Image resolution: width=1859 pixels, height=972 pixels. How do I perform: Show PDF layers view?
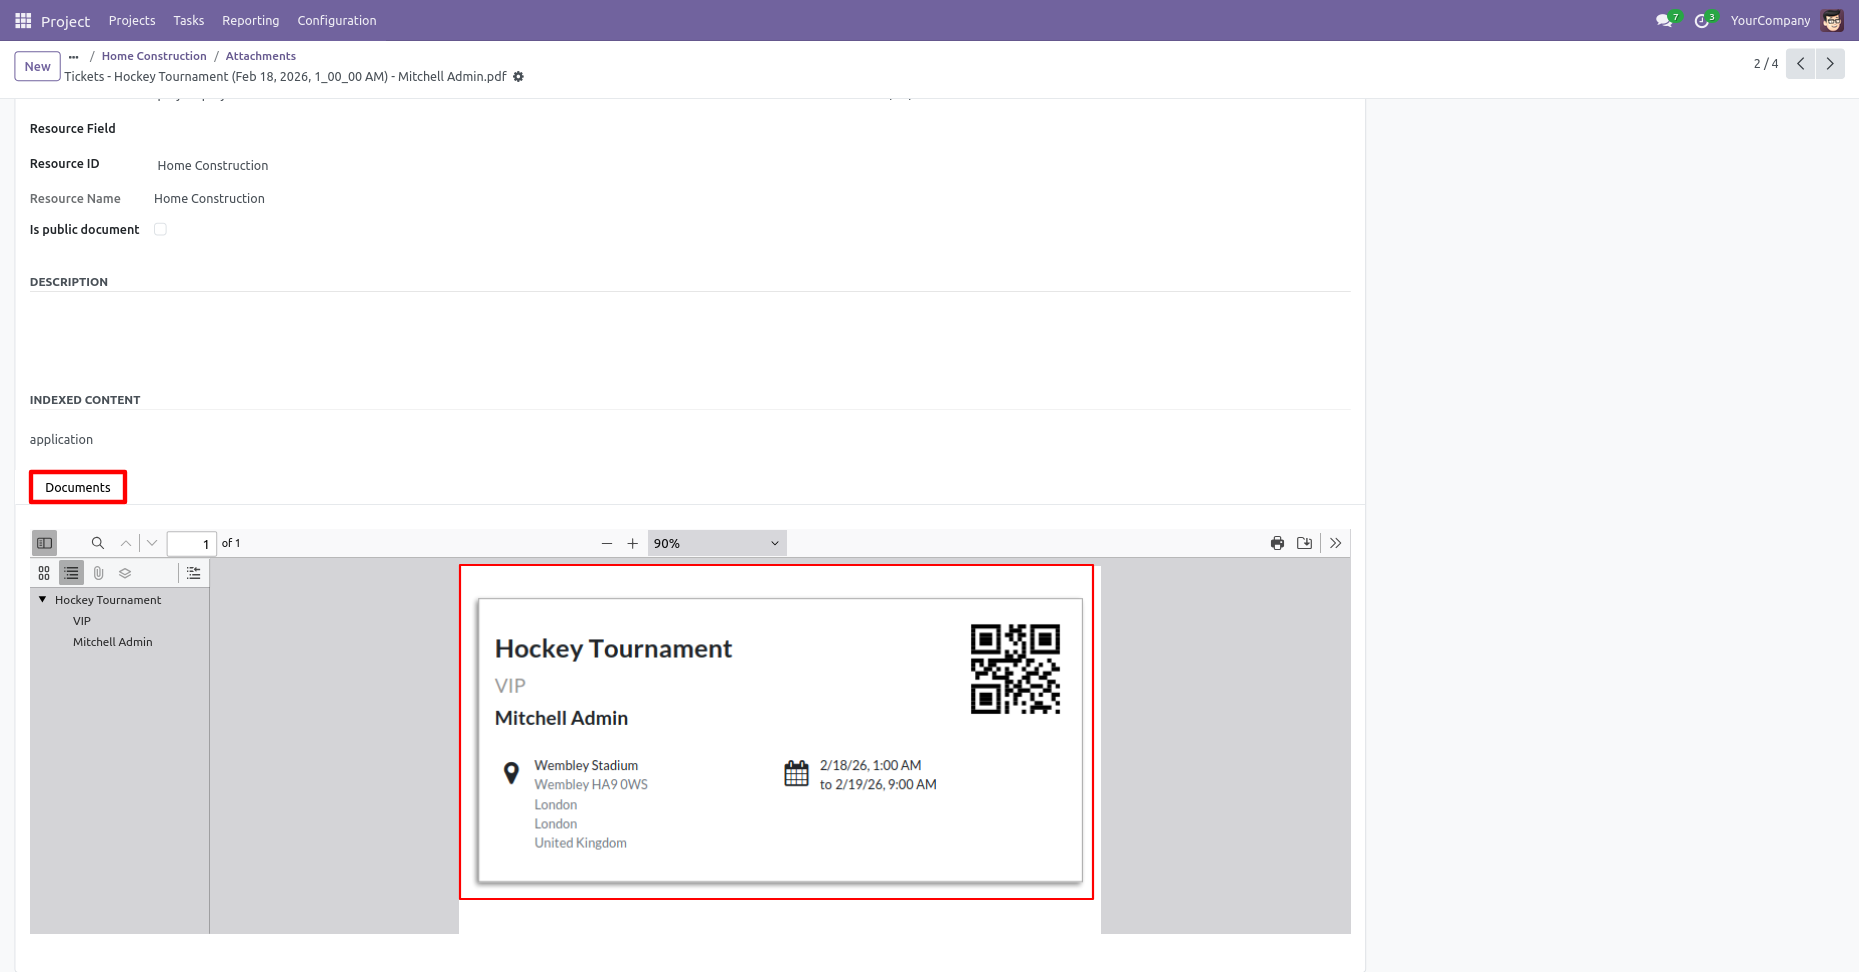pyautogui.click(x=125, y=573)
